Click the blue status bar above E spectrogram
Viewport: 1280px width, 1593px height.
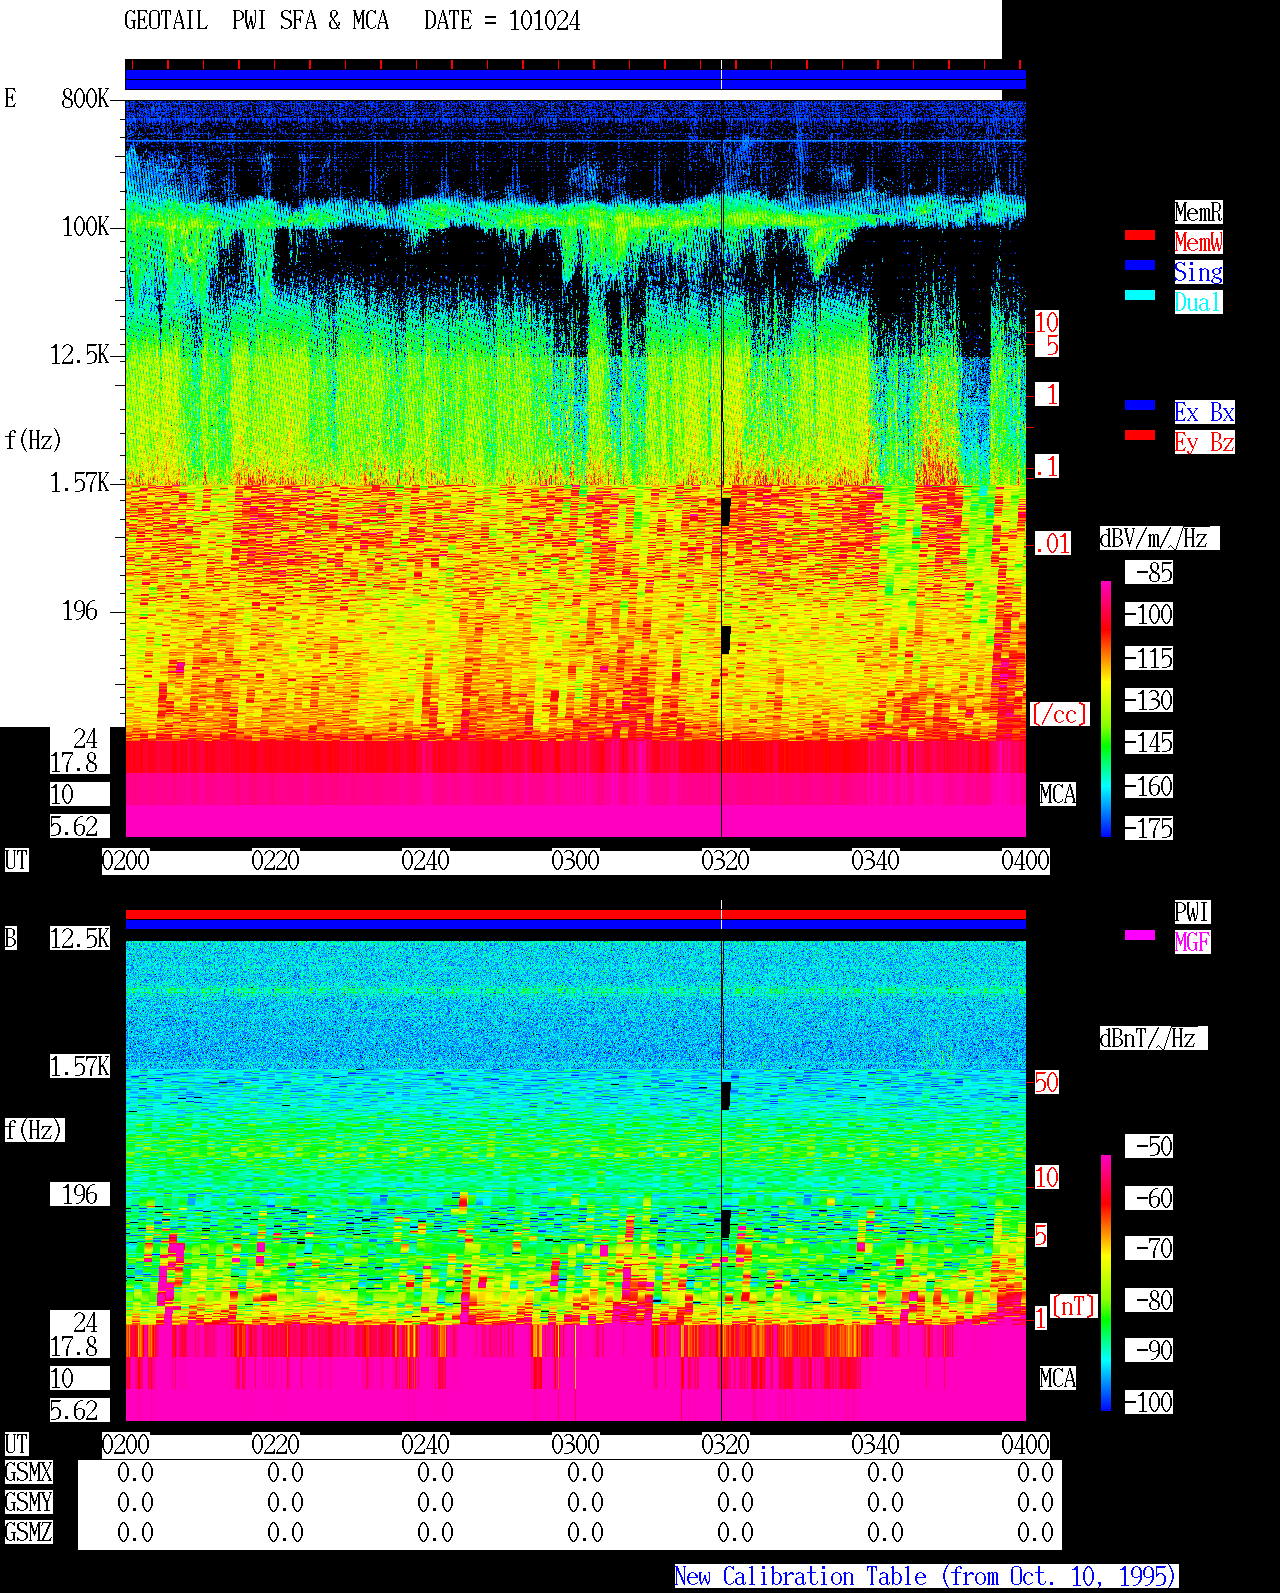575,80
